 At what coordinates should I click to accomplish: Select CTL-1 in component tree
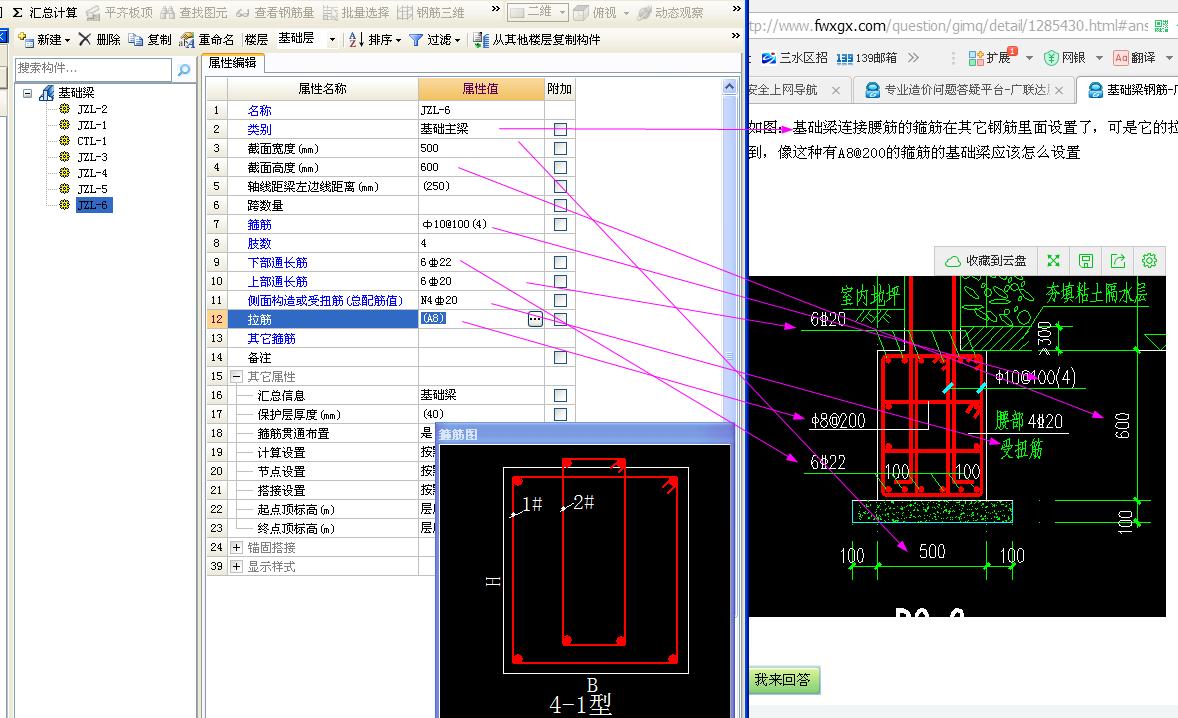coord(92,141)
